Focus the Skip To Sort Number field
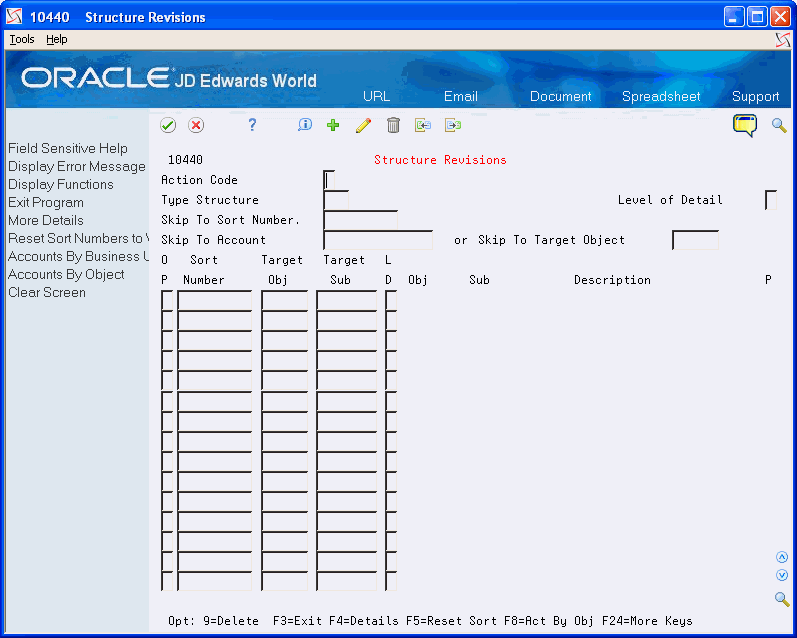The image size is (797, 638). [360, 220]
